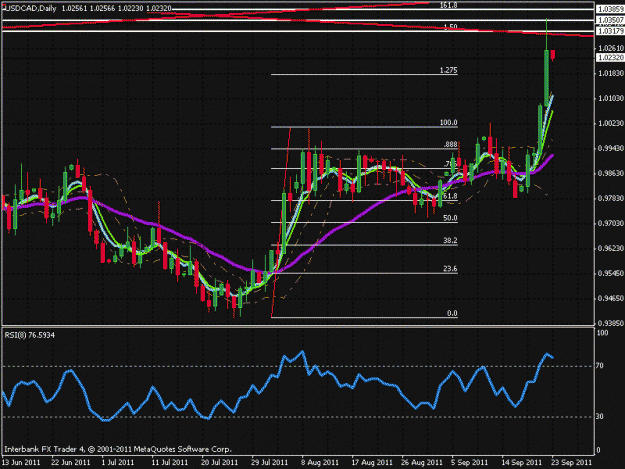Click the 0.96230 price axis value

(x=611, y=248)
